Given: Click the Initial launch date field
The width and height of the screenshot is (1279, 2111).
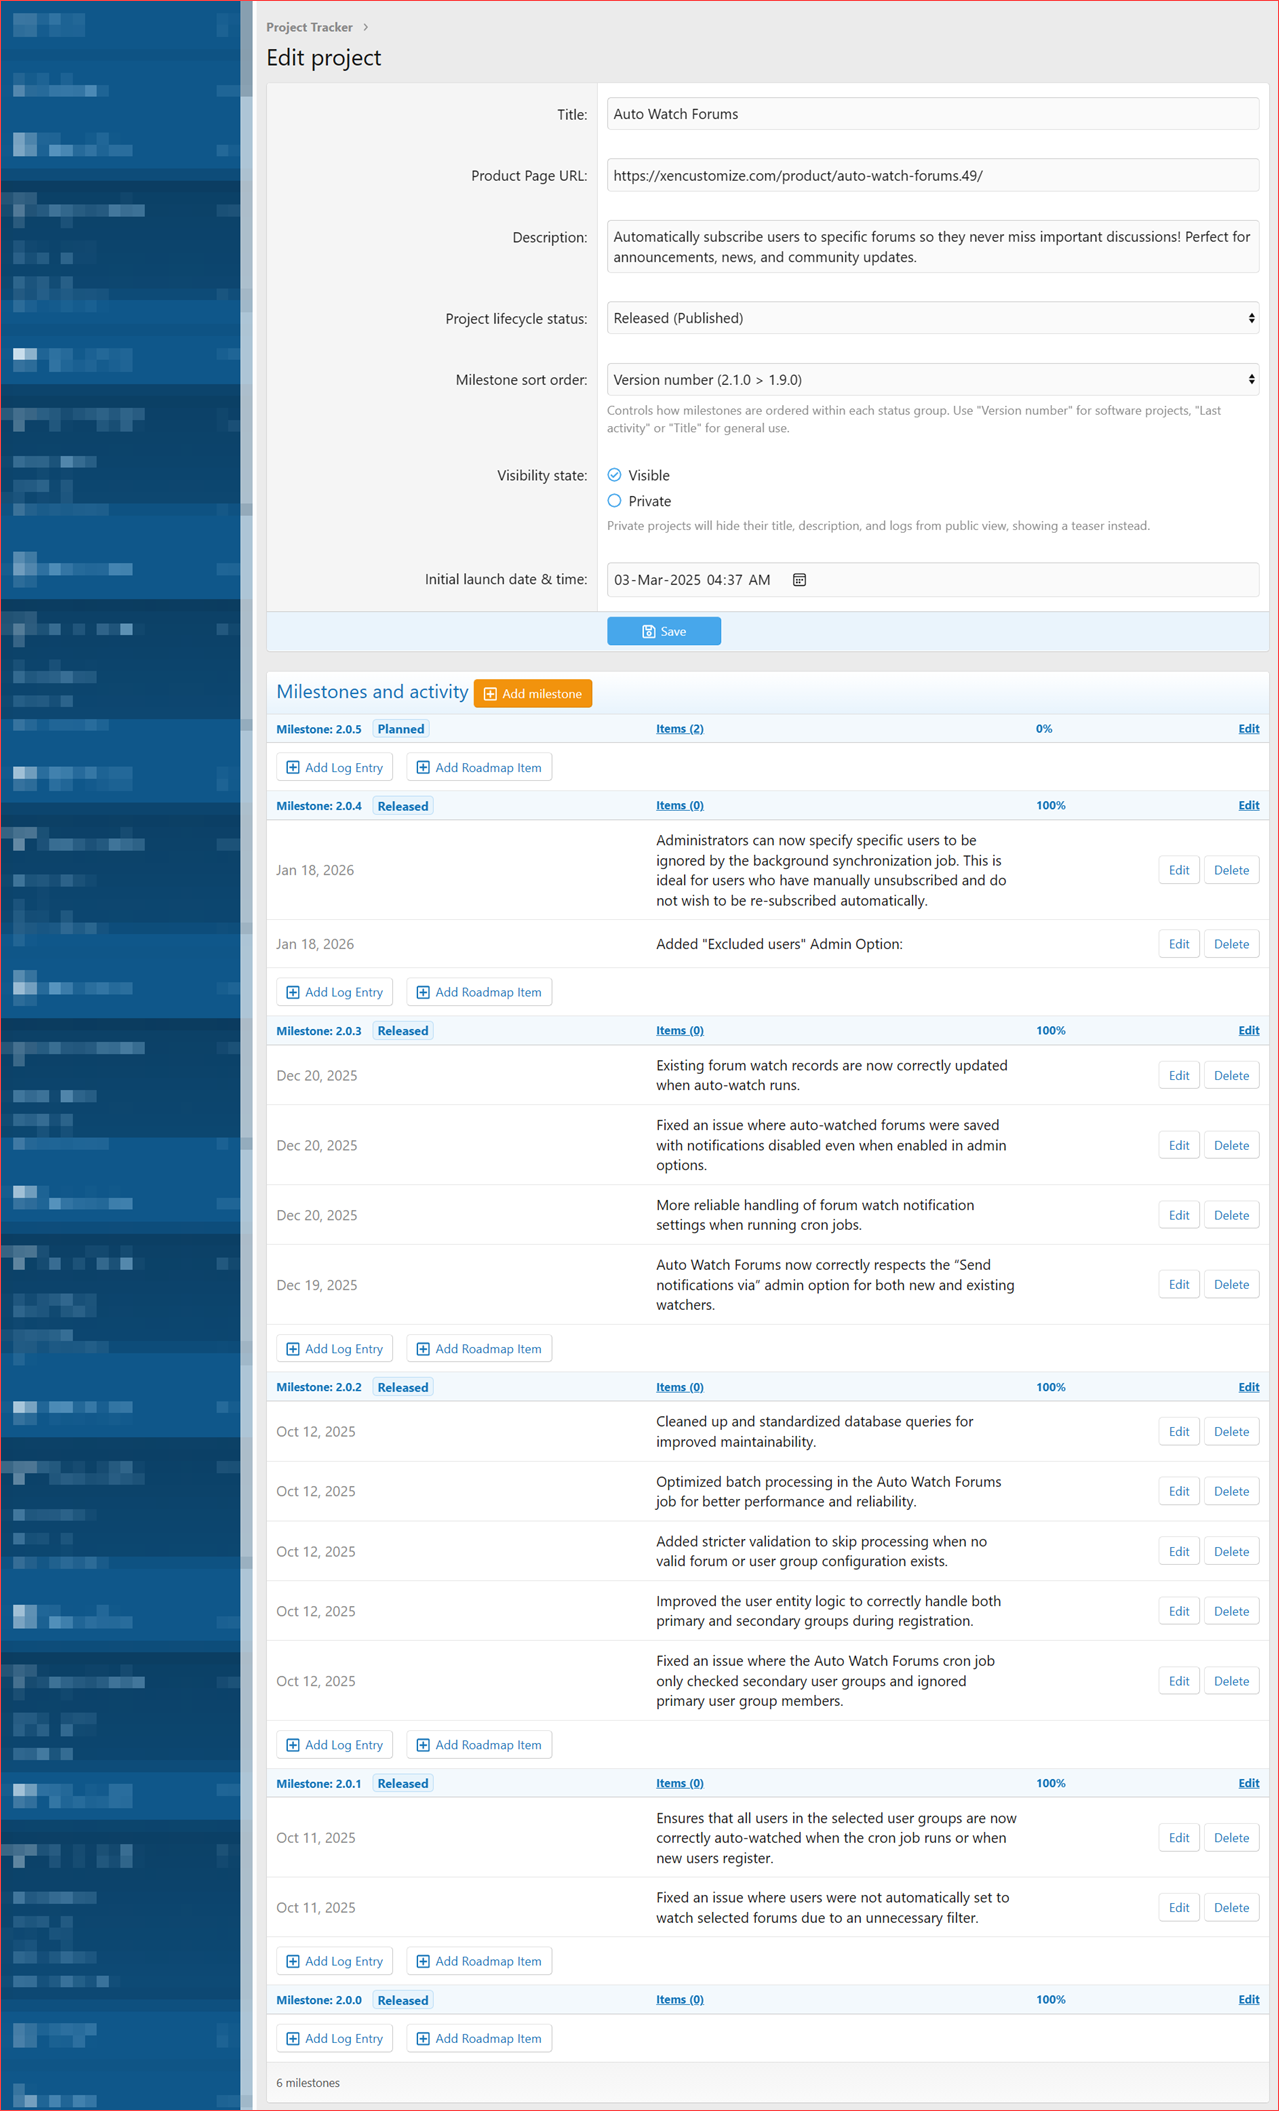Looking at the screenshot, I should tap(932, 580).
